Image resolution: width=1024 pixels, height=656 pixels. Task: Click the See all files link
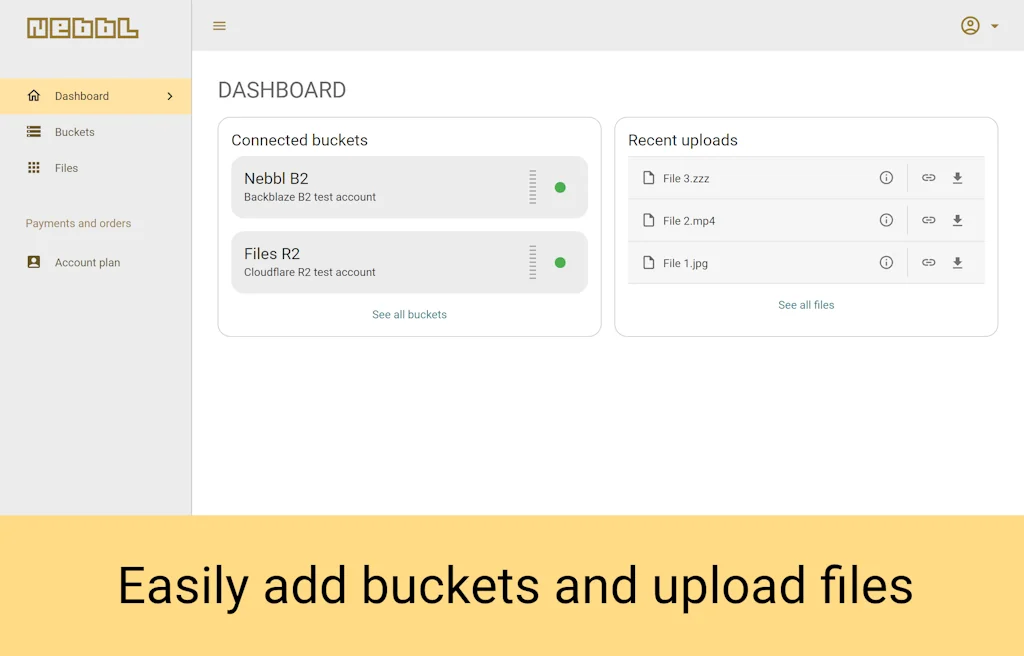pyautogui.click(x=806, y=305)
